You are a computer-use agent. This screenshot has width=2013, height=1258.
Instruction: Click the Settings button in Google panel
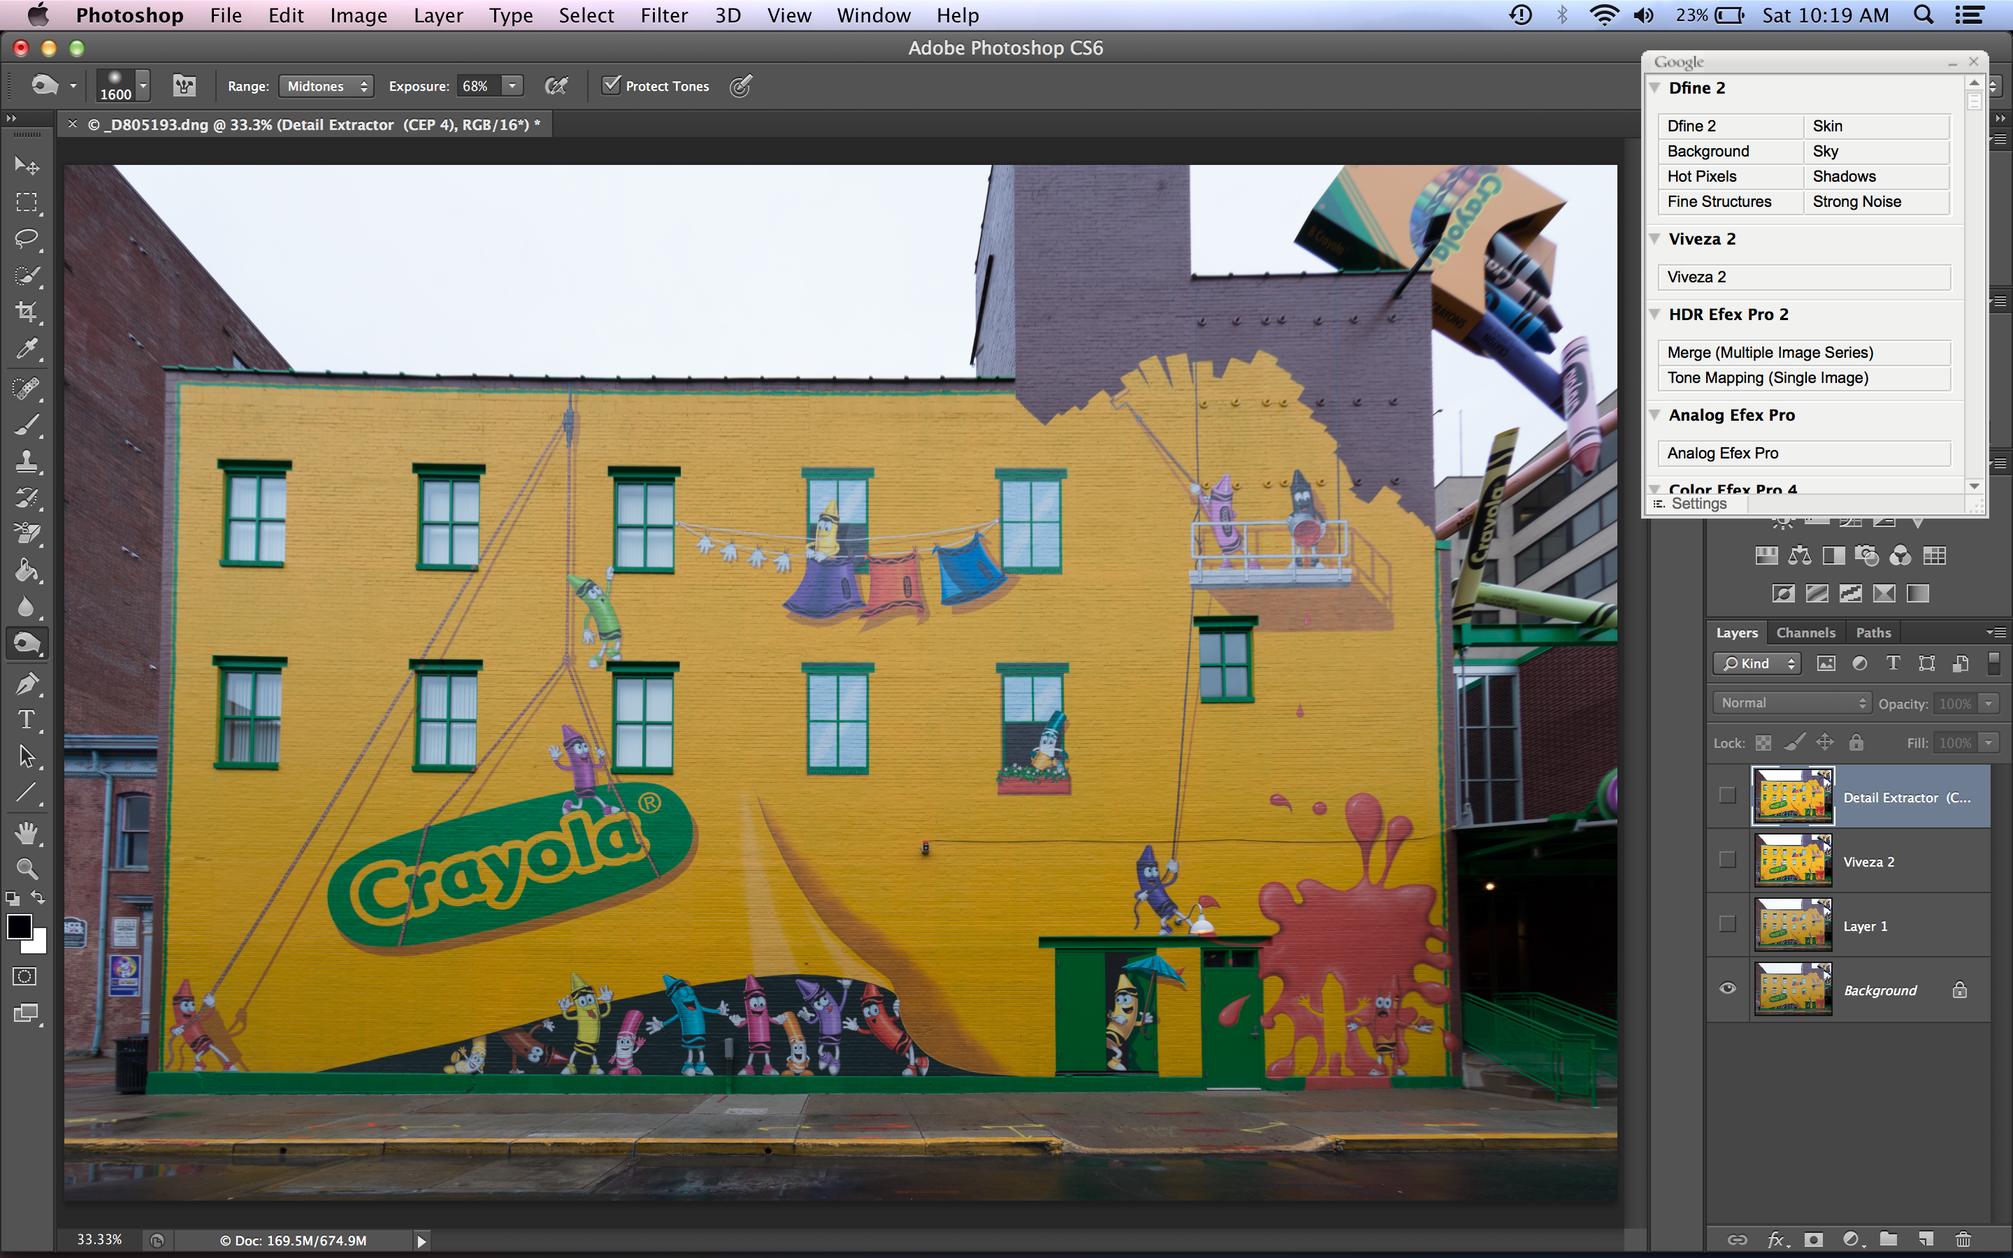(x=1698, y=504)
